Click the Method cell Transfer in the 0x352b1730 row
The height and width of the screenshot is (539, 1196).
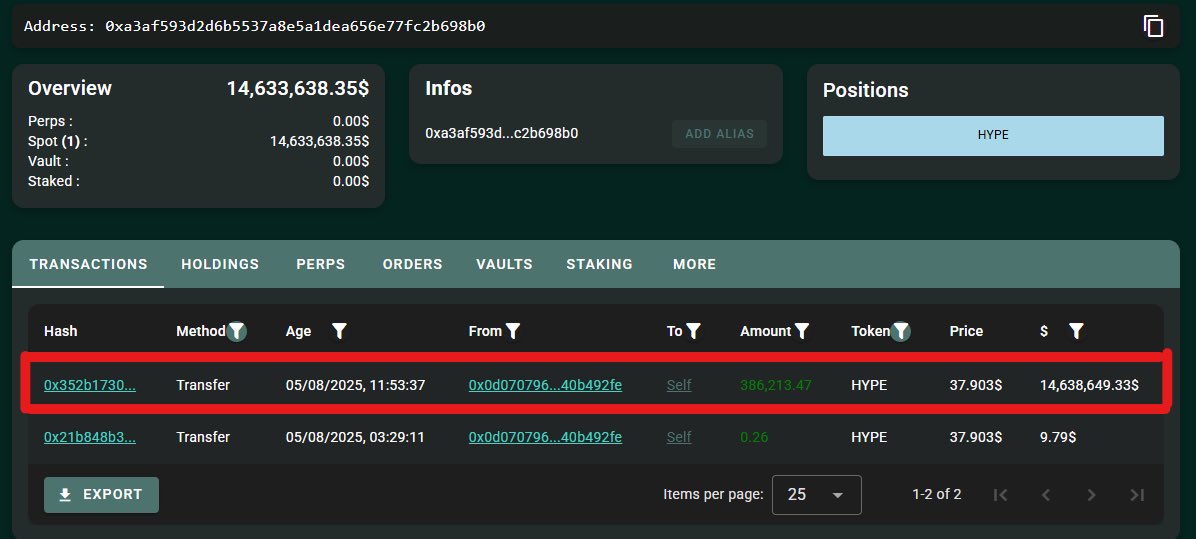click(x=203, y=385)
